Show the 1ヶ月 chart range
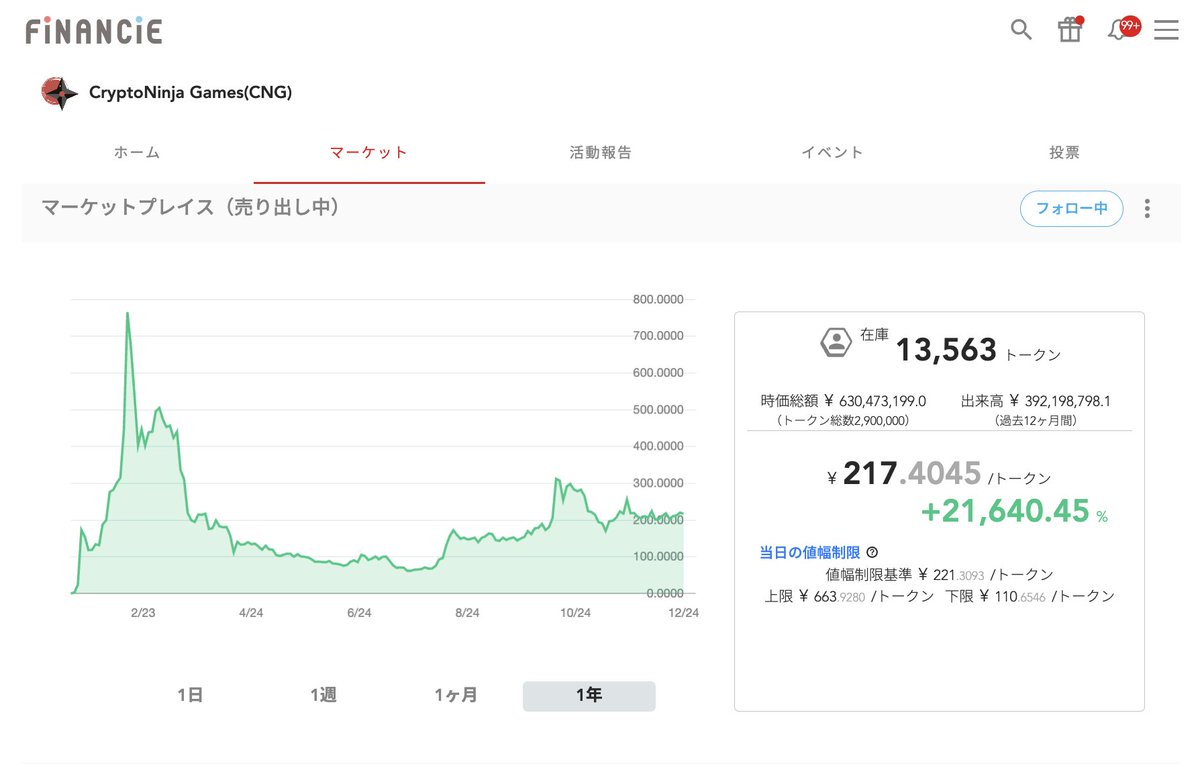Screen dimensions: 1200x764 point(456,695)
